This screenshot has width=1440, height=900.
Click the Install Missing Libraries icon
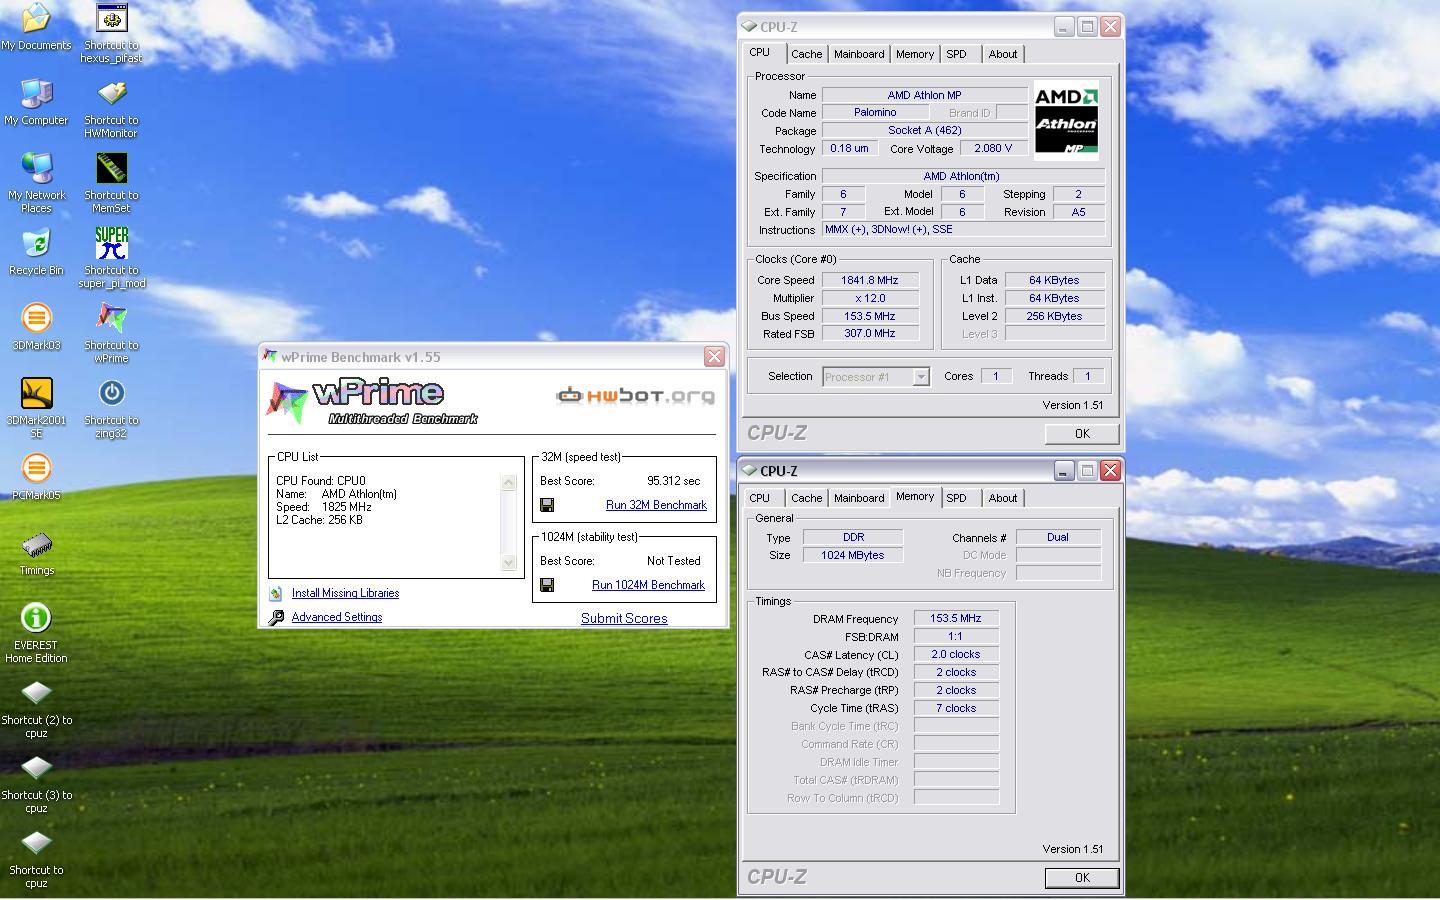[276, 593]
